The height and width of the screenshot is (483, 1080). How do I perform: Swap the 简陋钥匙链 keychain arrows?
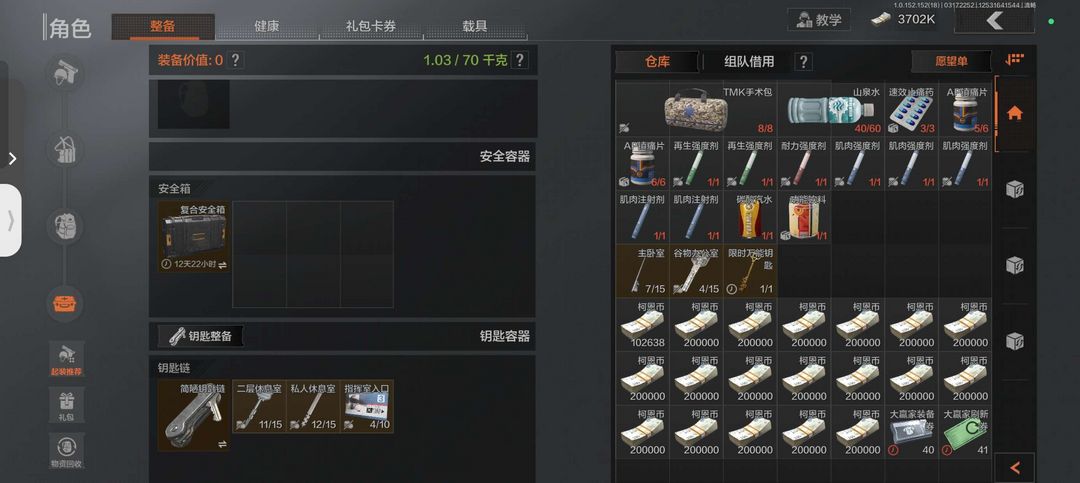tap(222, 444)
